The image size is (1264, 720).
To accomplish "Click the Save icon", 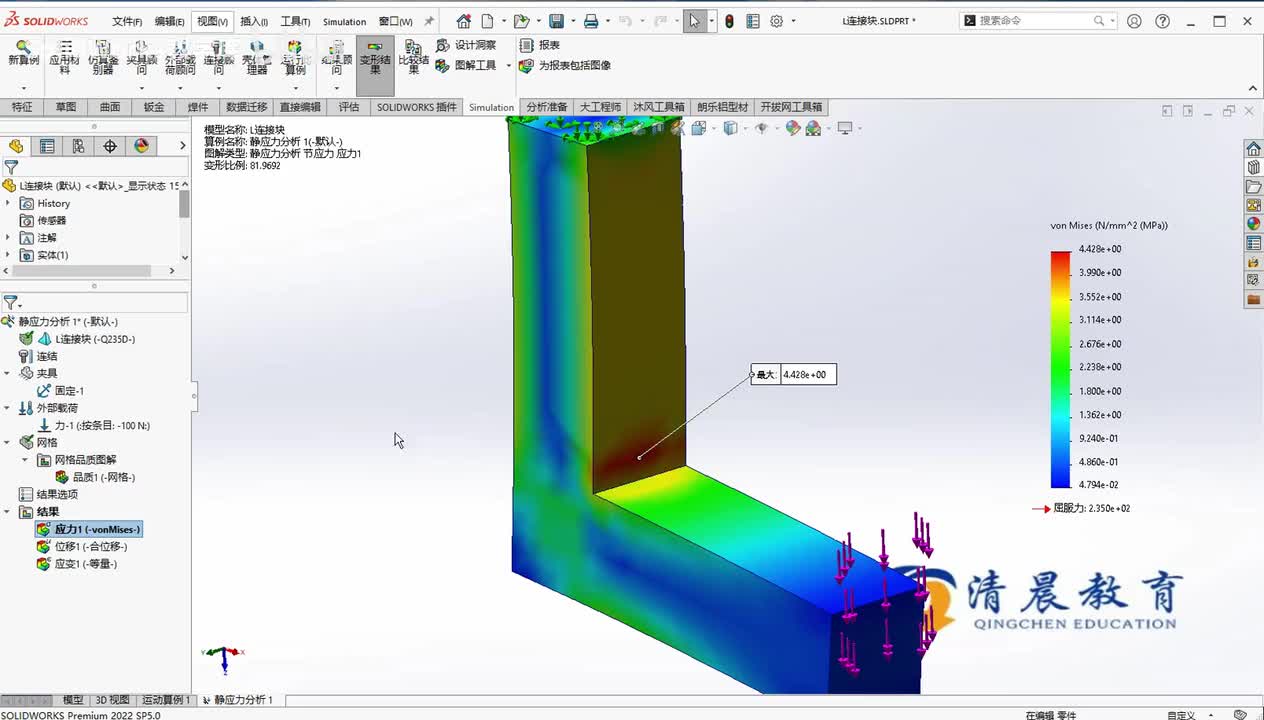I will point(556,21).
